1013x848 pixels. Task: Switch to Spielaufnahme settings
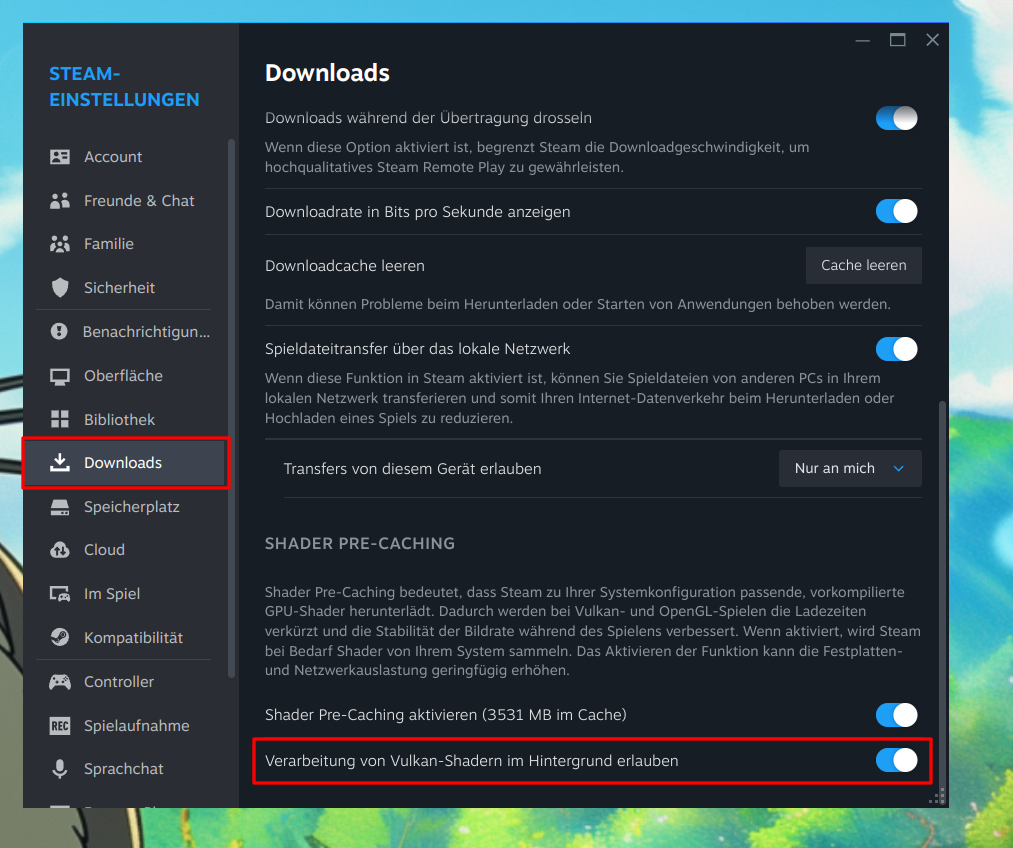point(124,726)
